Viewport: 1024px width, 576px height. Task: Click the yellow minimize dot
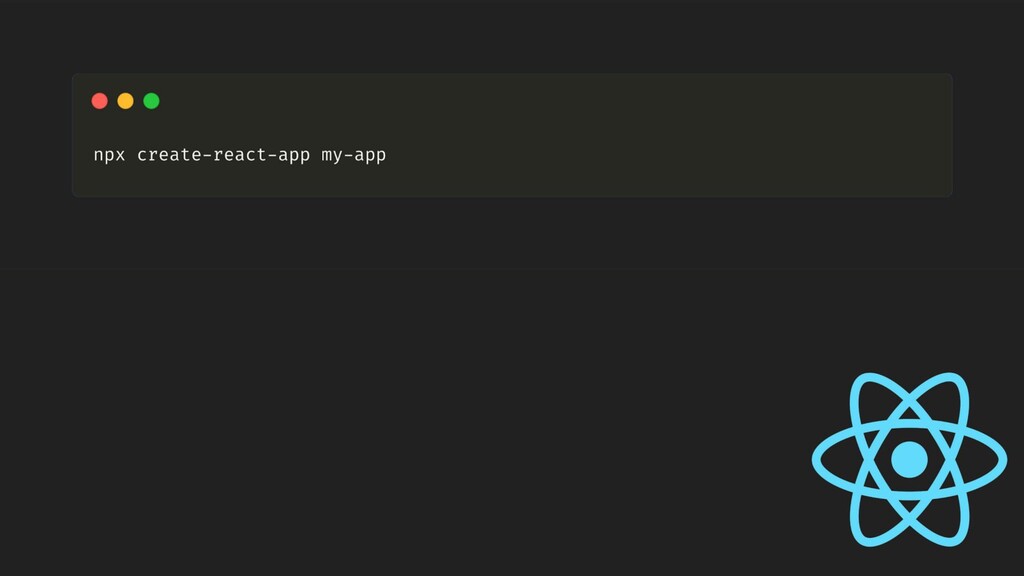pyautogui.click(x=126, y=101)
